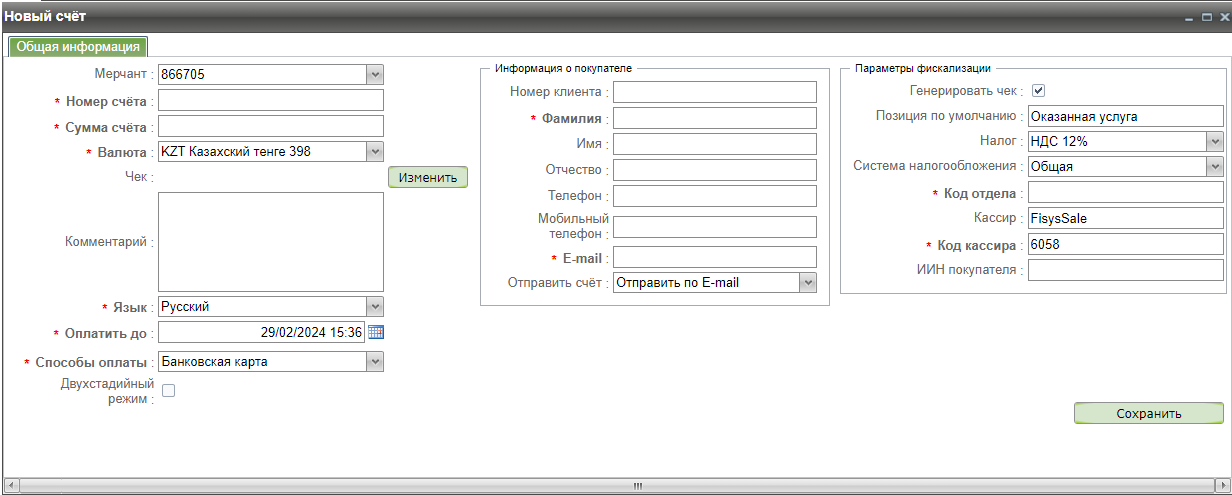The height and width of the screenshot is (495, 1232).
Task: Maximize the Новый счёт window
Action: pos(1205,19)
